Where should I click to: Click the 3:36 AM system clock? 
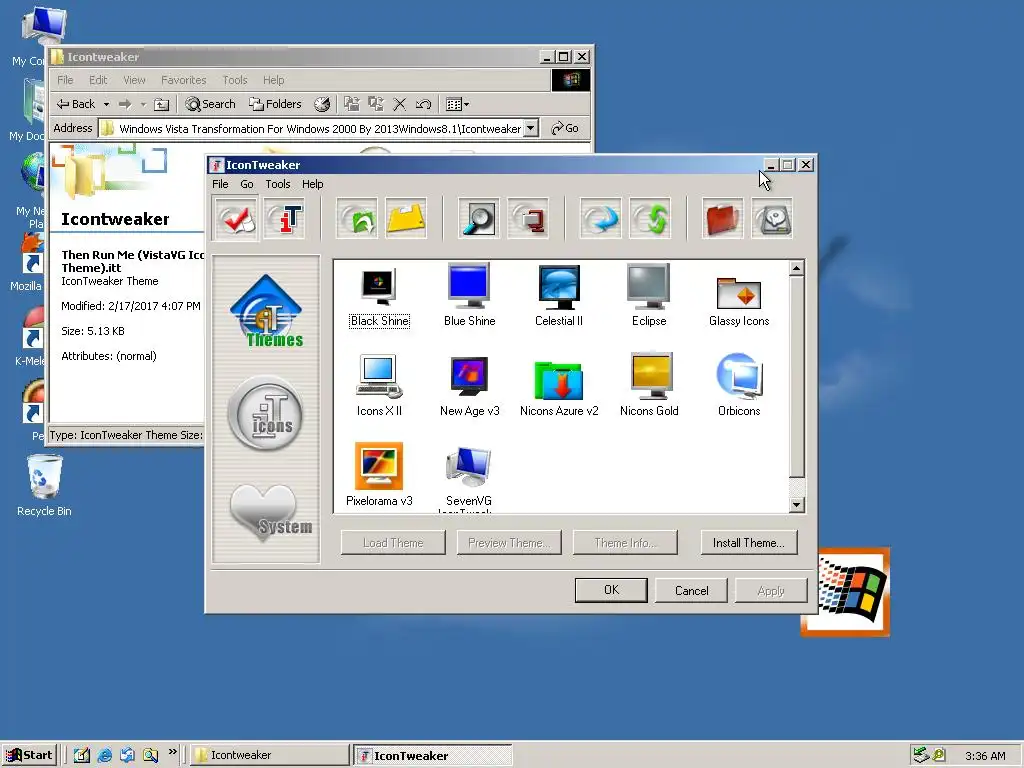(985, 756)
